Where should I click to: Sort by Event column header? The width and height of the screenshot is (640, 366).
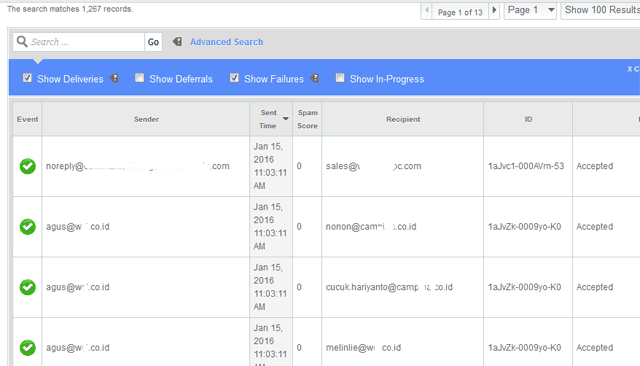[27, 119]
